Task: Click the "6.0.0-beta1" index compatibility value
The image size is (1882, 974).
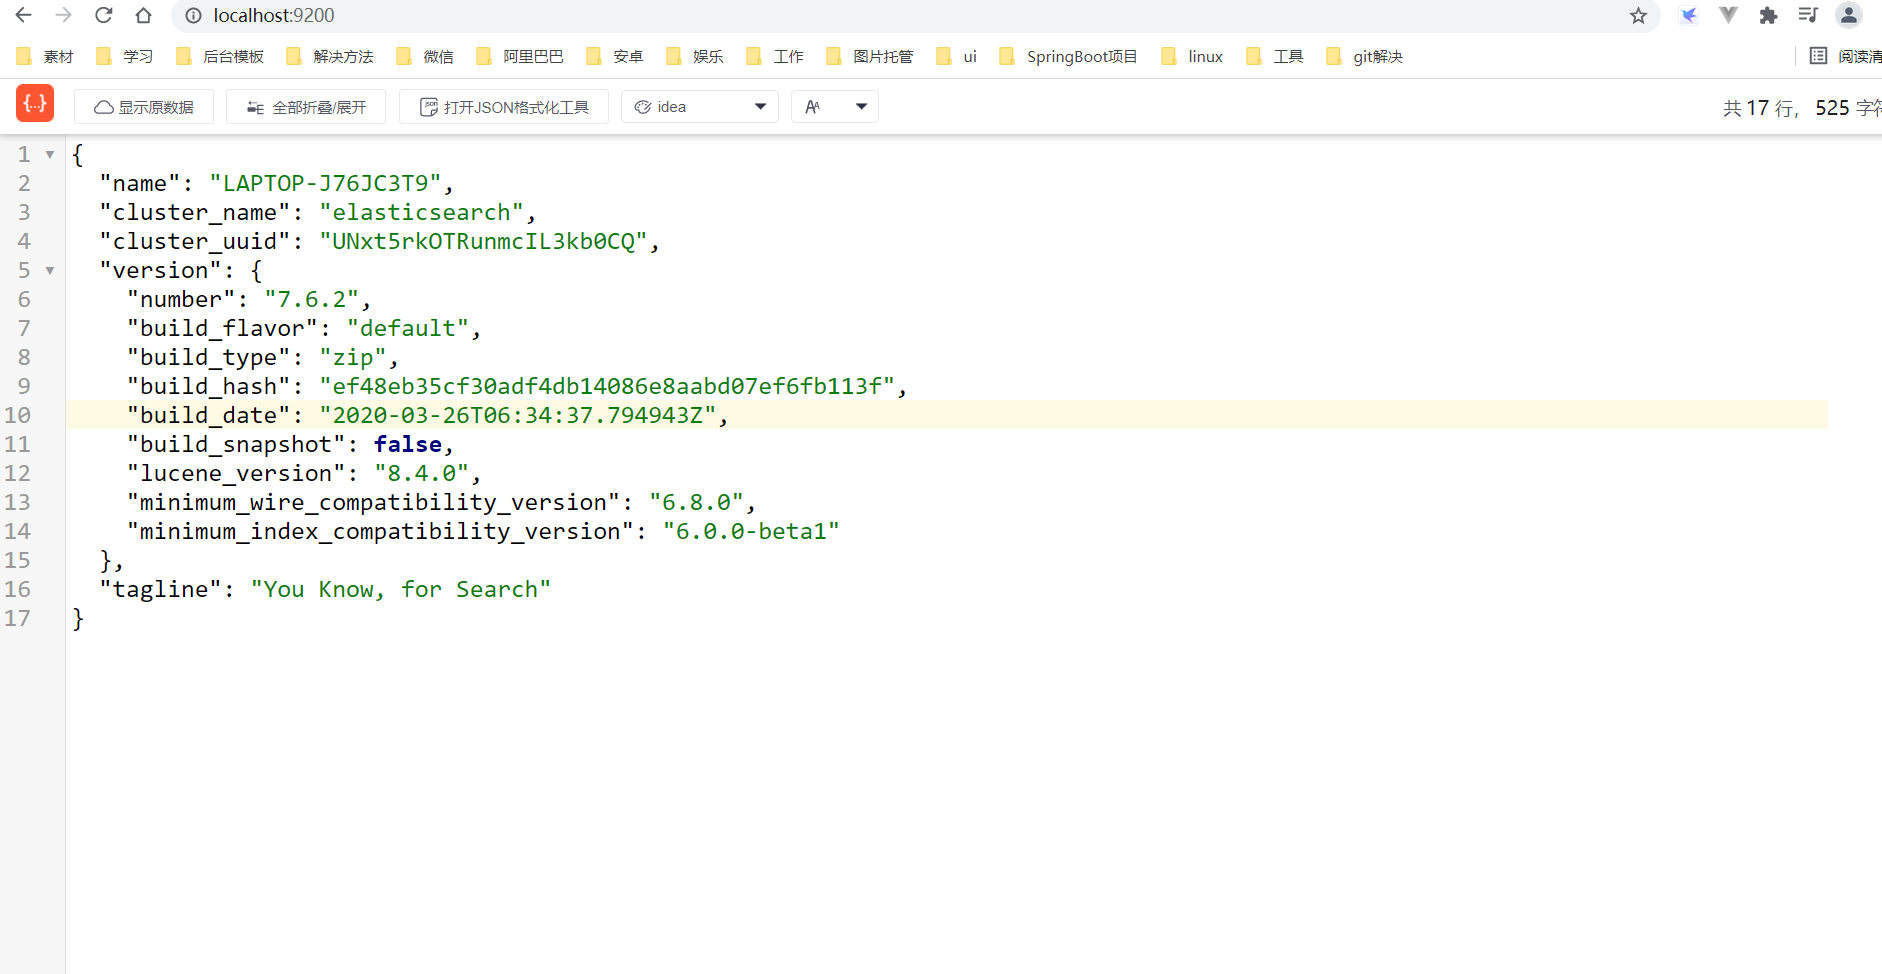Action: point(751,532)
